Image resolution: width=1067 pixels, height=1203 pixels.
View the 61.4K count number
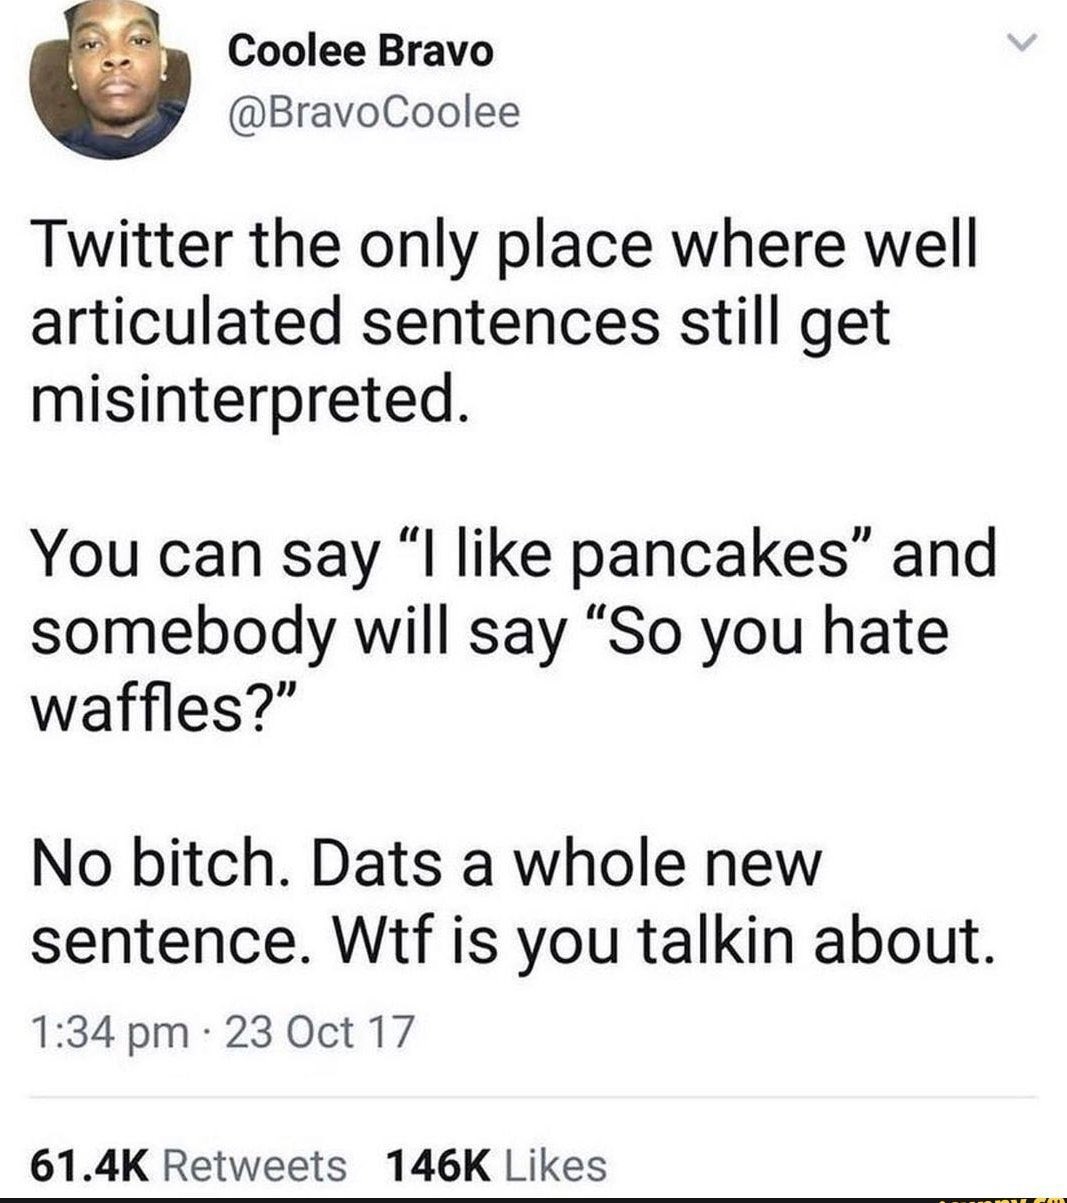[x=90, y=1164]
